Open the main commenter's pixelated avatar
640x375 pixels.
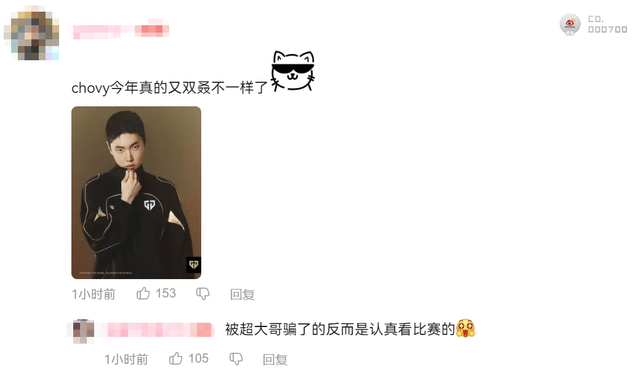[31, 34]
